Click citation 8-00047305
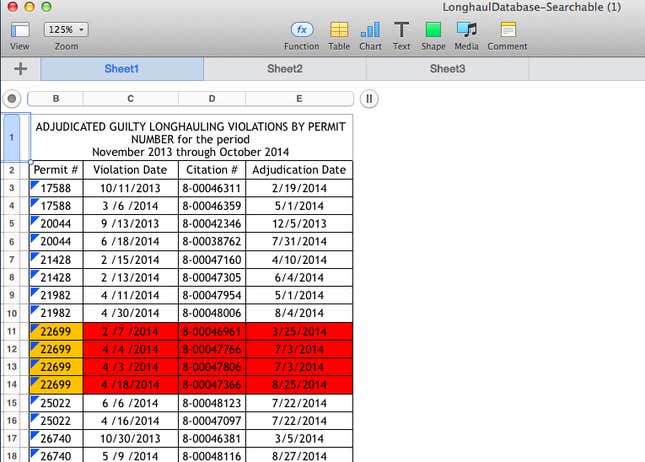Image resolution: width=645 pixels, height=462 pixels. pyautogui.click(x=212, y=277)
